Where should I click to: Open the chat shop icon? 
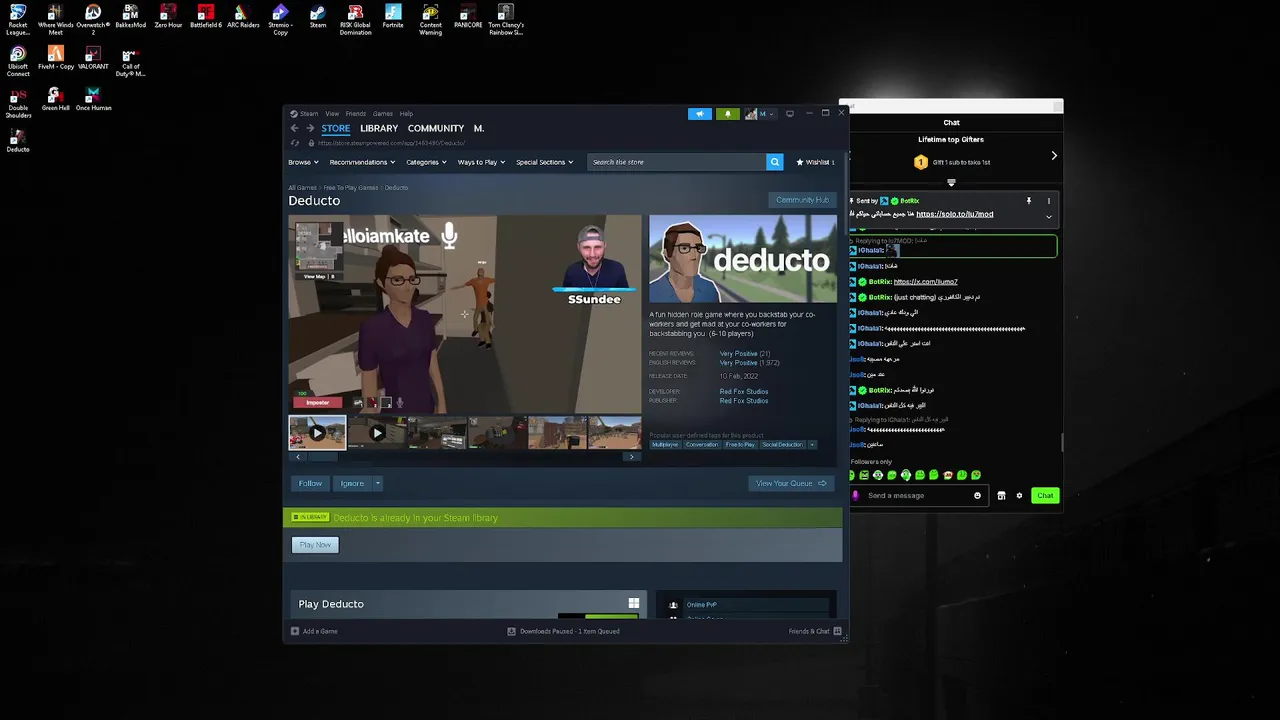[1001, 496]
